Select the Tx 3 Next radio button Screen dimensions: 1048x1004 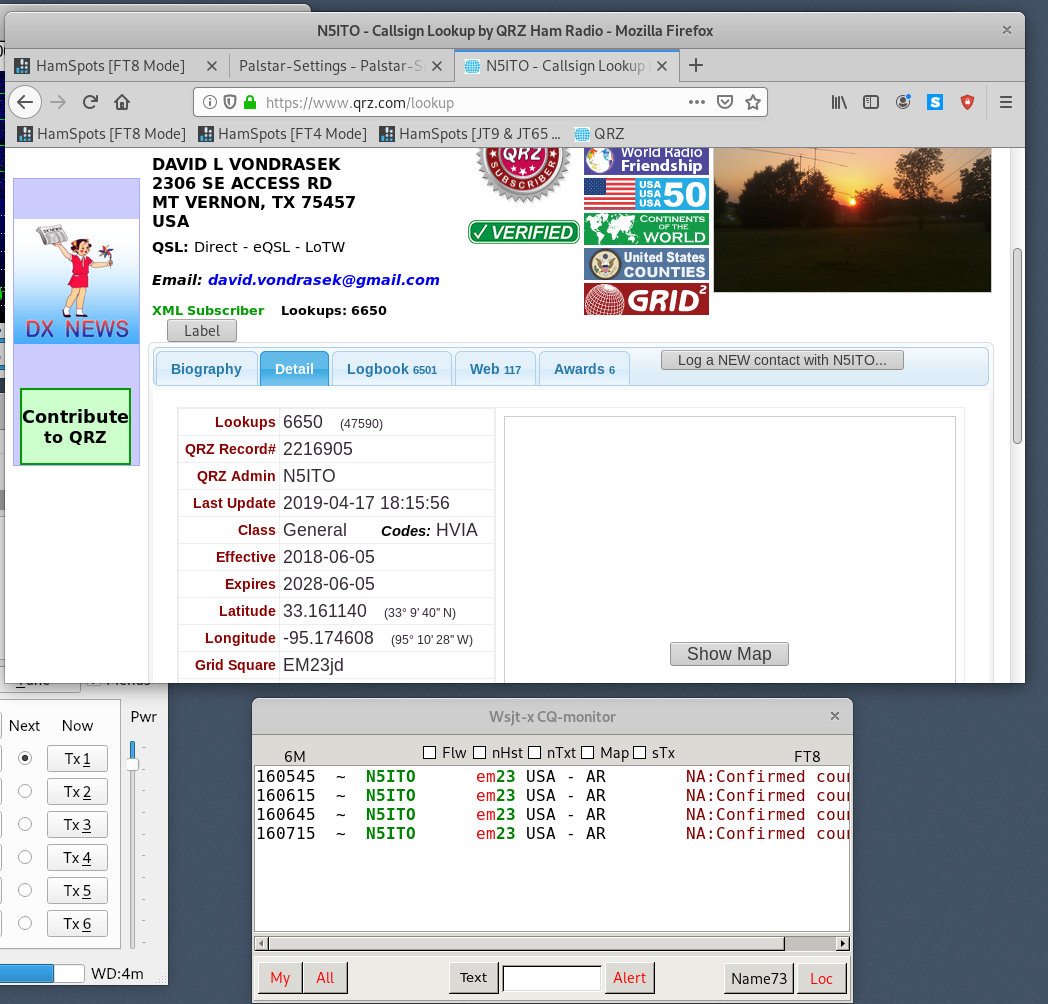coord(25,824)
